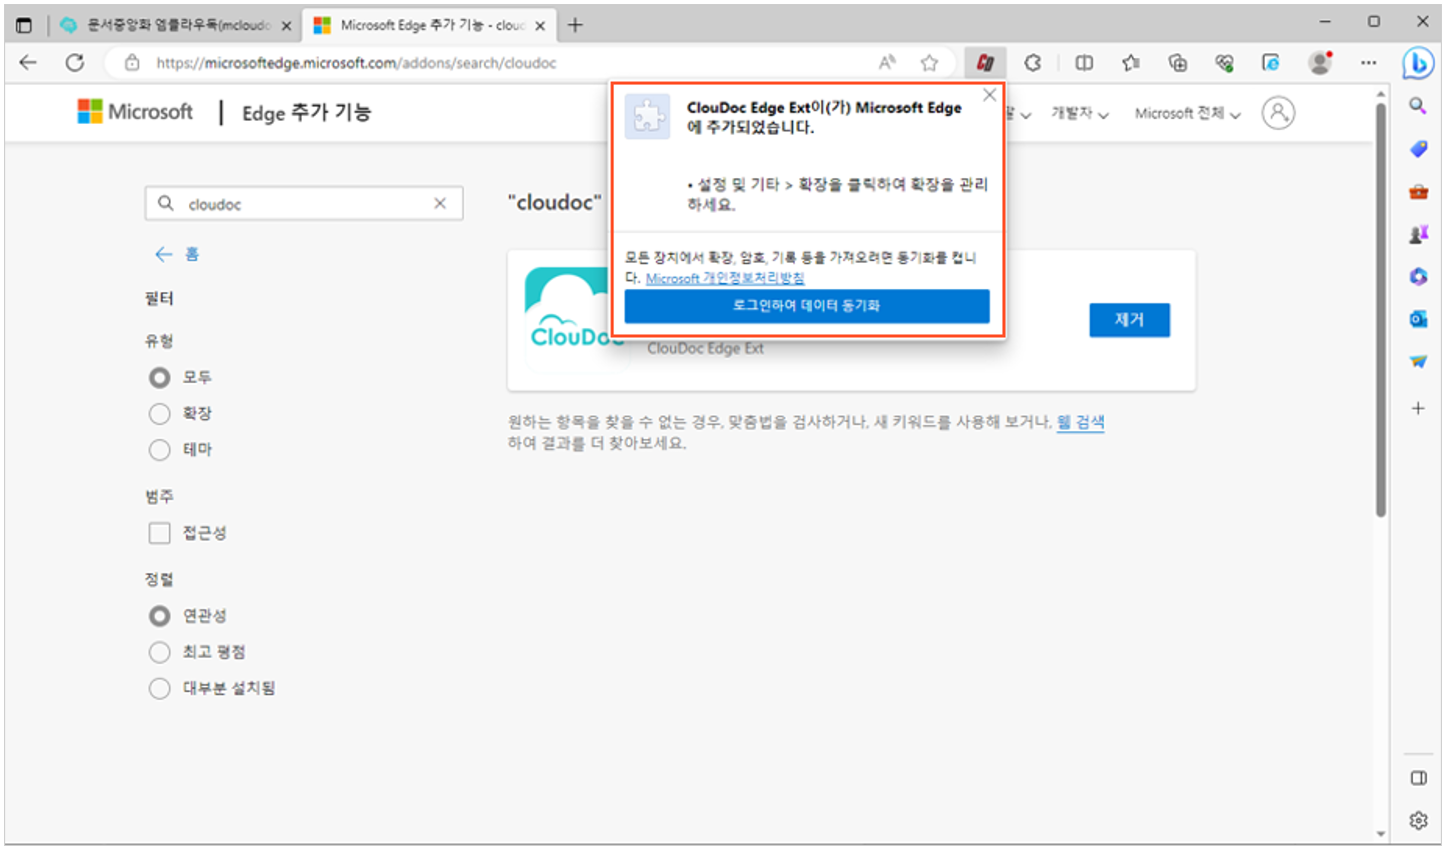Image resolution: width=1449 pixels, height=850 pixels.
Task: Return to 홈 via back arrow link
Action: 177,254
